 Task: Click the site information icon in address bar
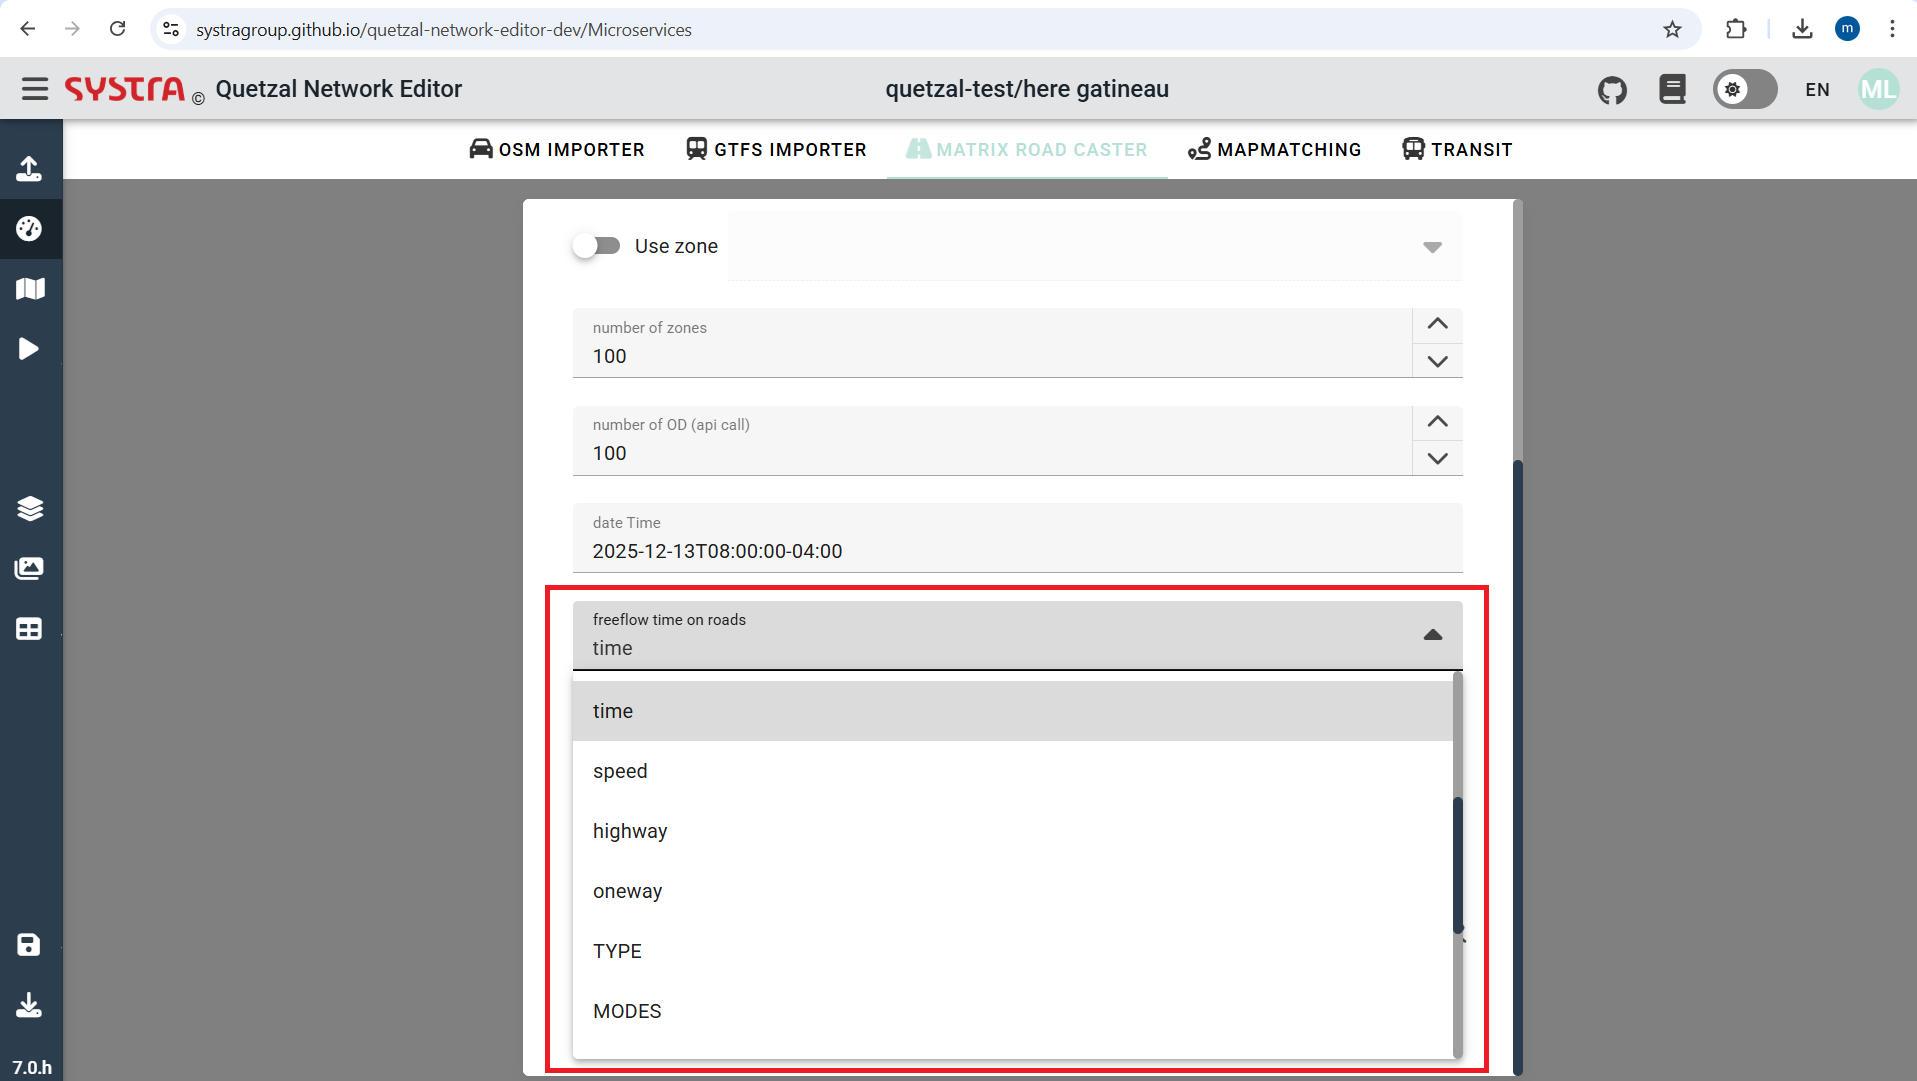171,29
